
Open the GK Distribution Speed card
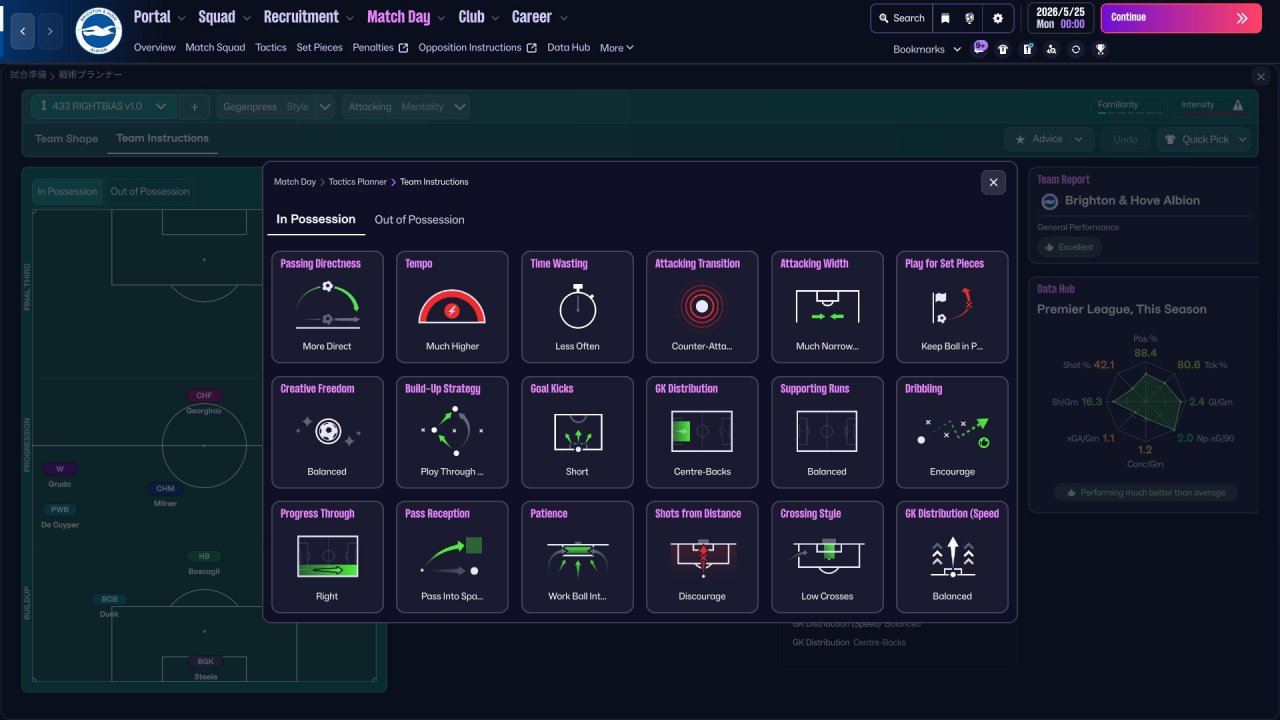[x=952, y=557]
